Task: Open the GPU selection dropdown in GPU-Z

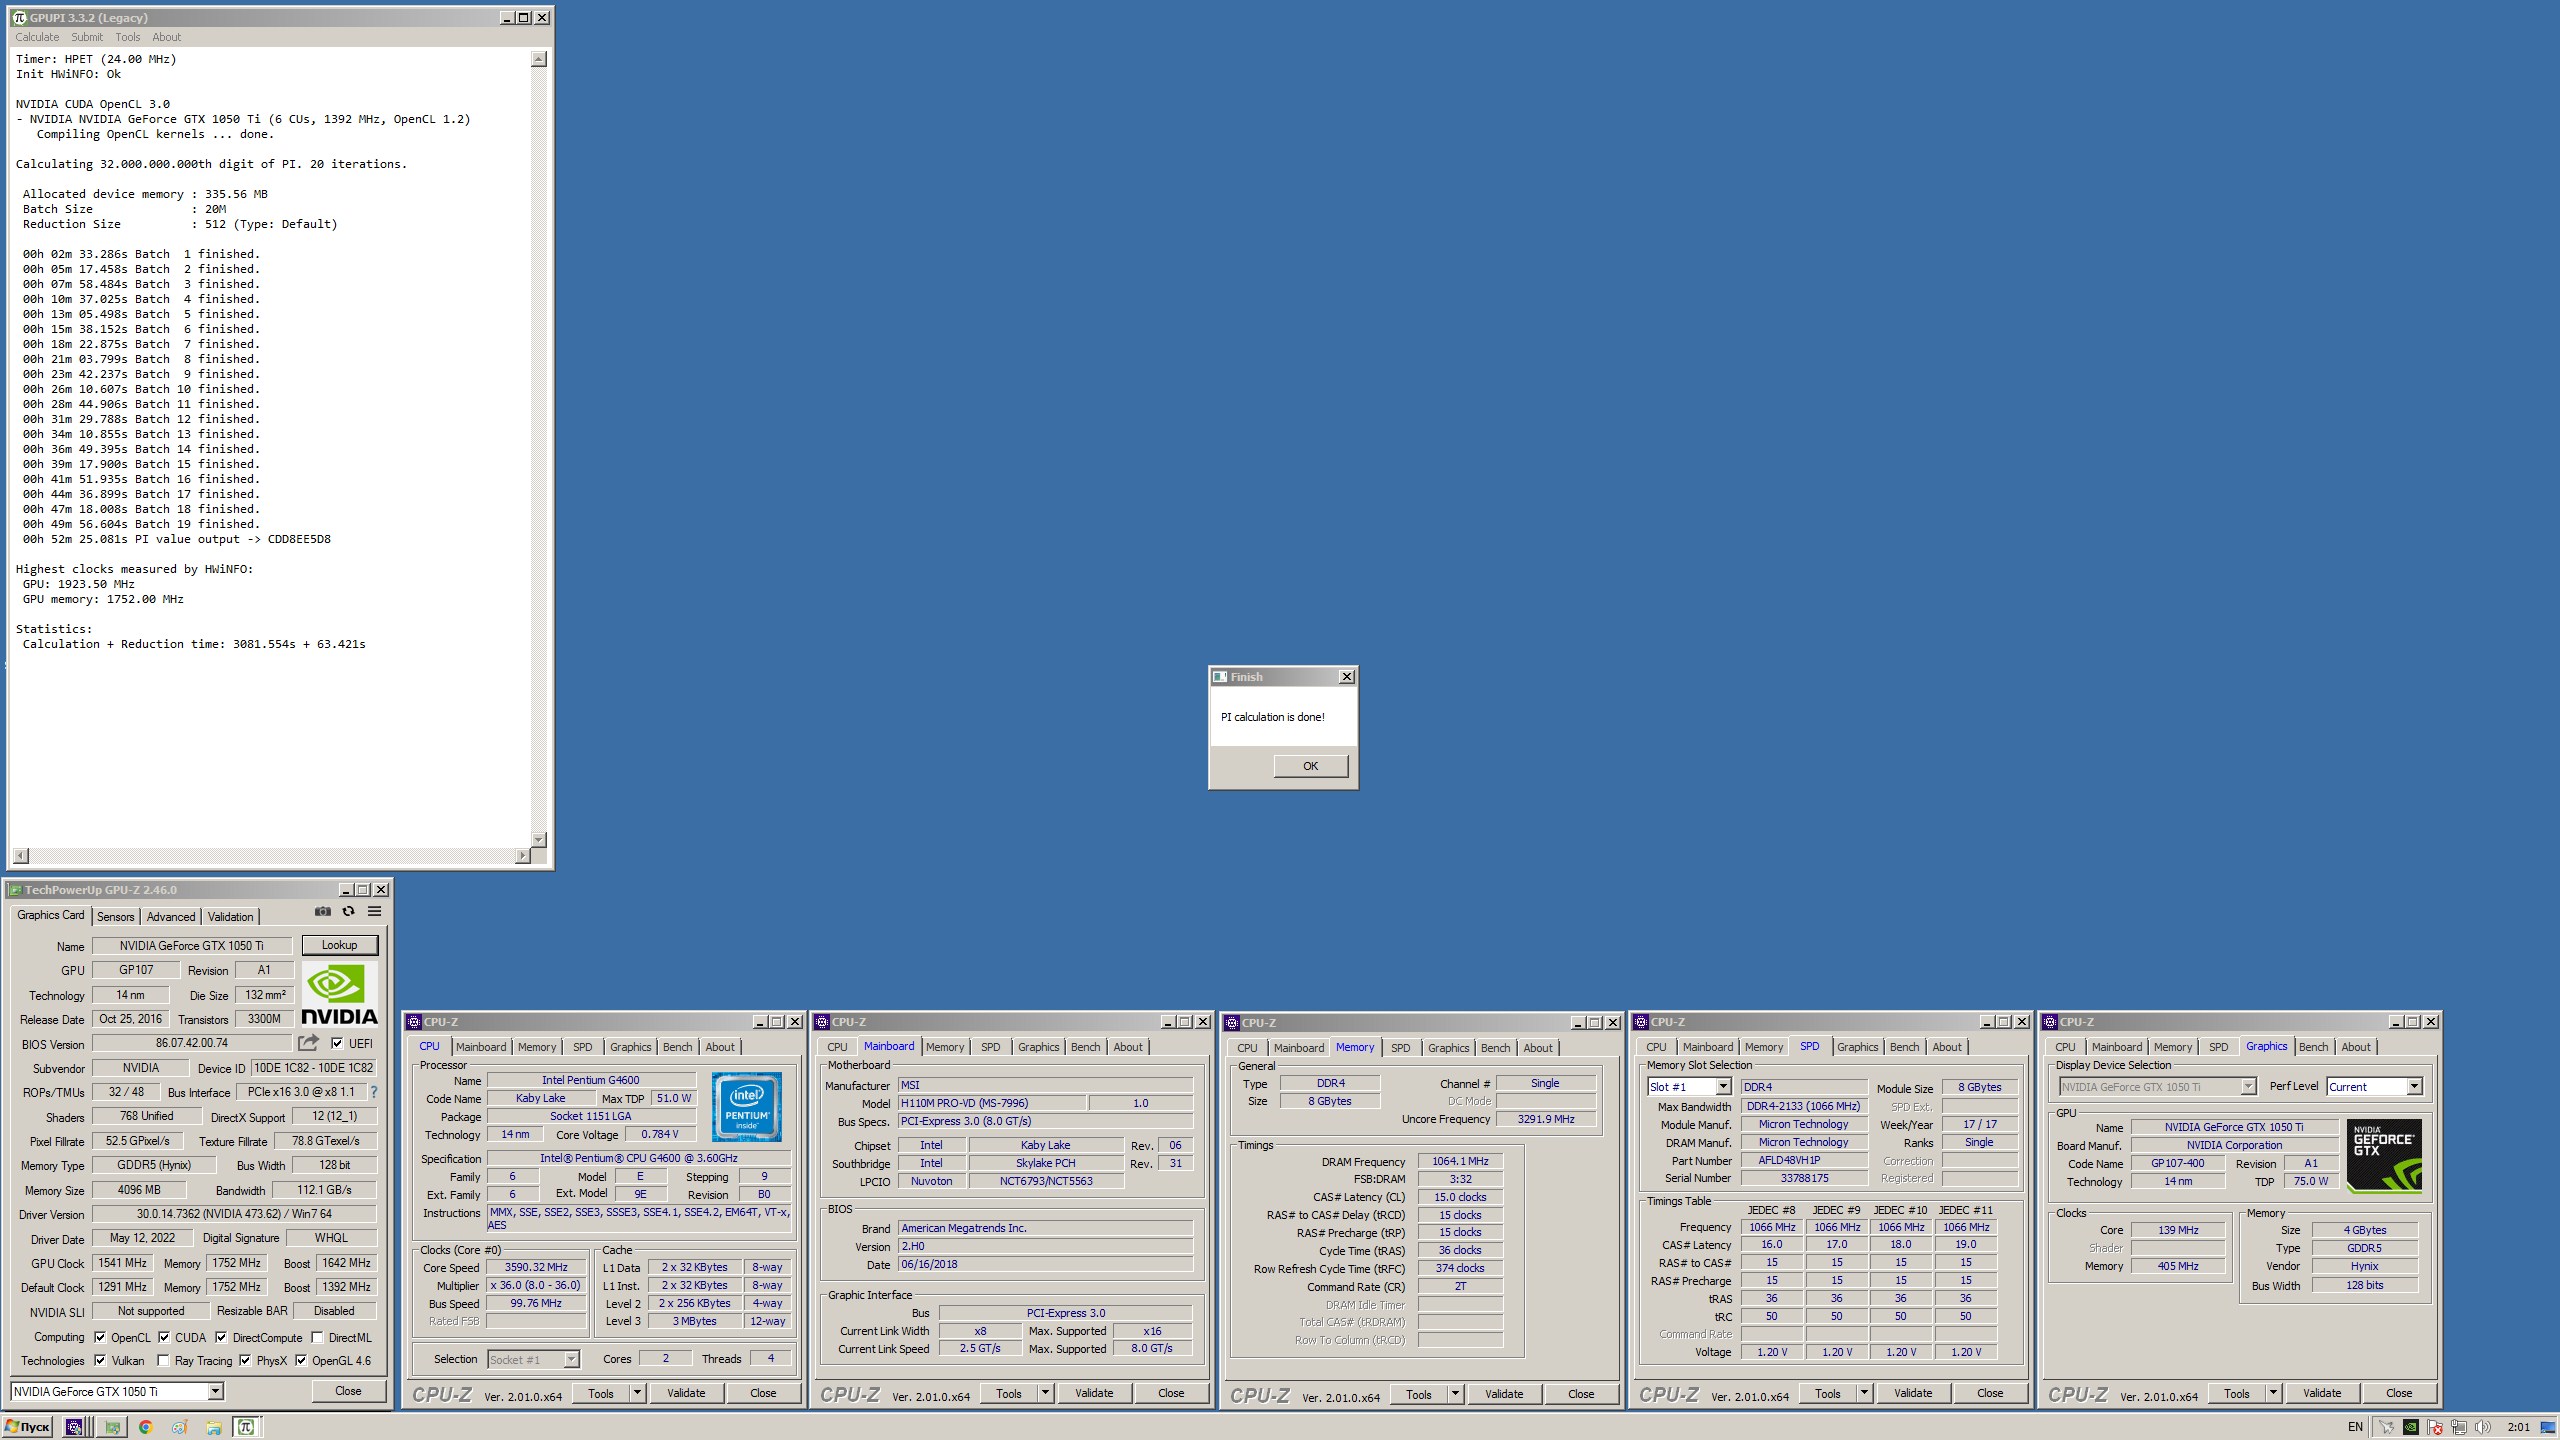Action: click(215, 1391)
